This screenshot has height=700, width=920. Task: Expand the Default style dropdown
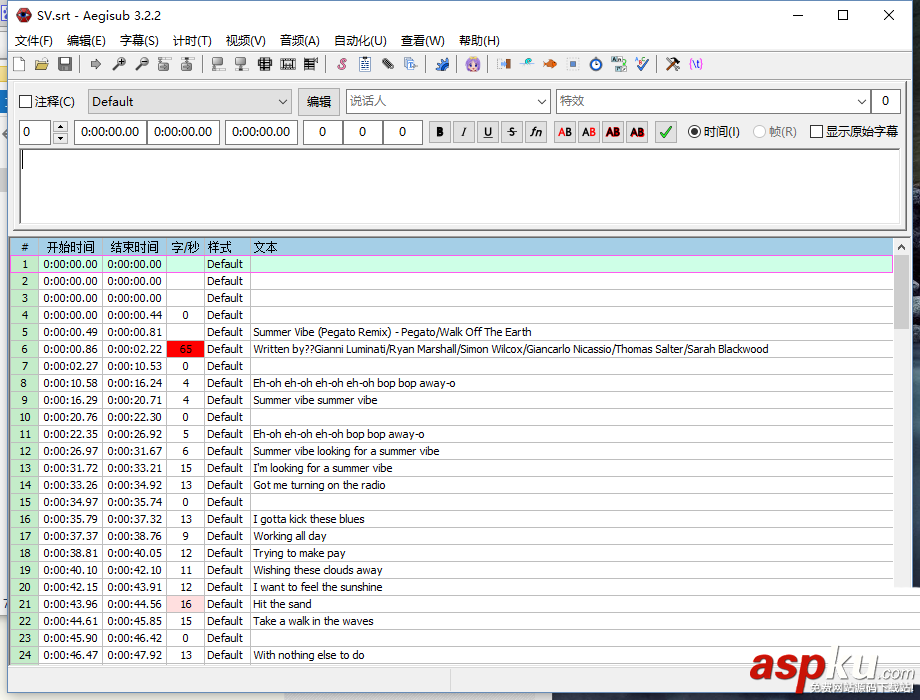click(282, 102)
